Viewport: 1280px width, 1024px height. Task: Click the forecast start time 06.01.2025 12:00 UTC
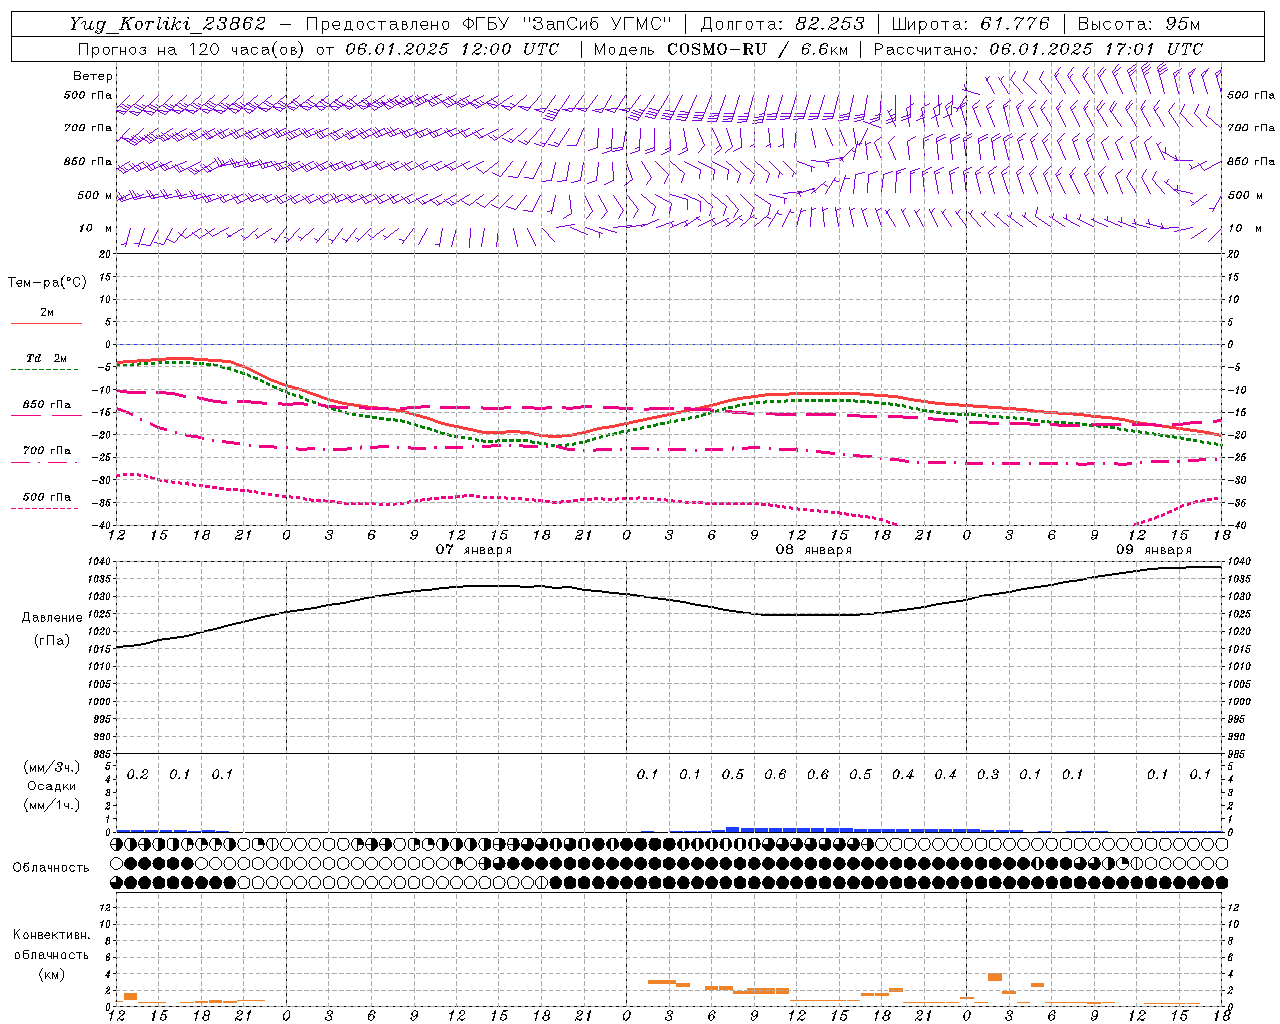pos(452,49)
